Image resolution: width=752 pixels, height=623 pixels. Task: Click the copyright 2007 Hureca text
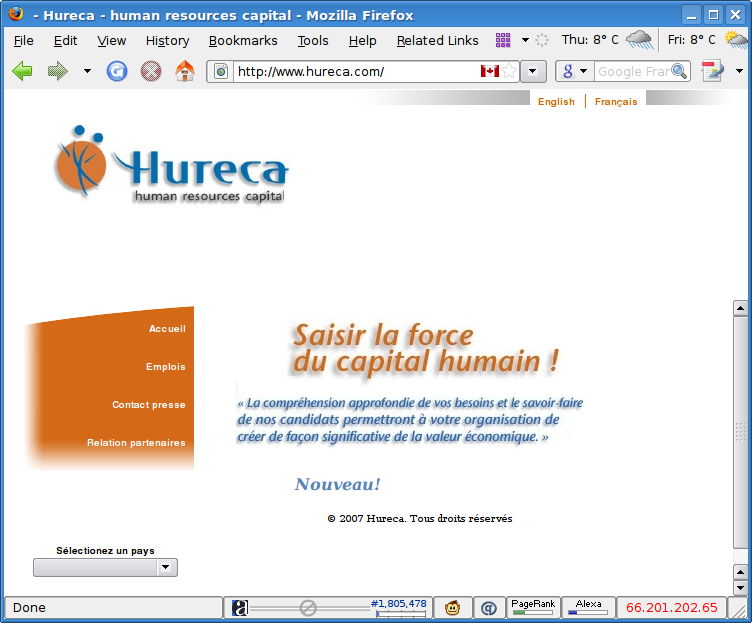[420, 518]
